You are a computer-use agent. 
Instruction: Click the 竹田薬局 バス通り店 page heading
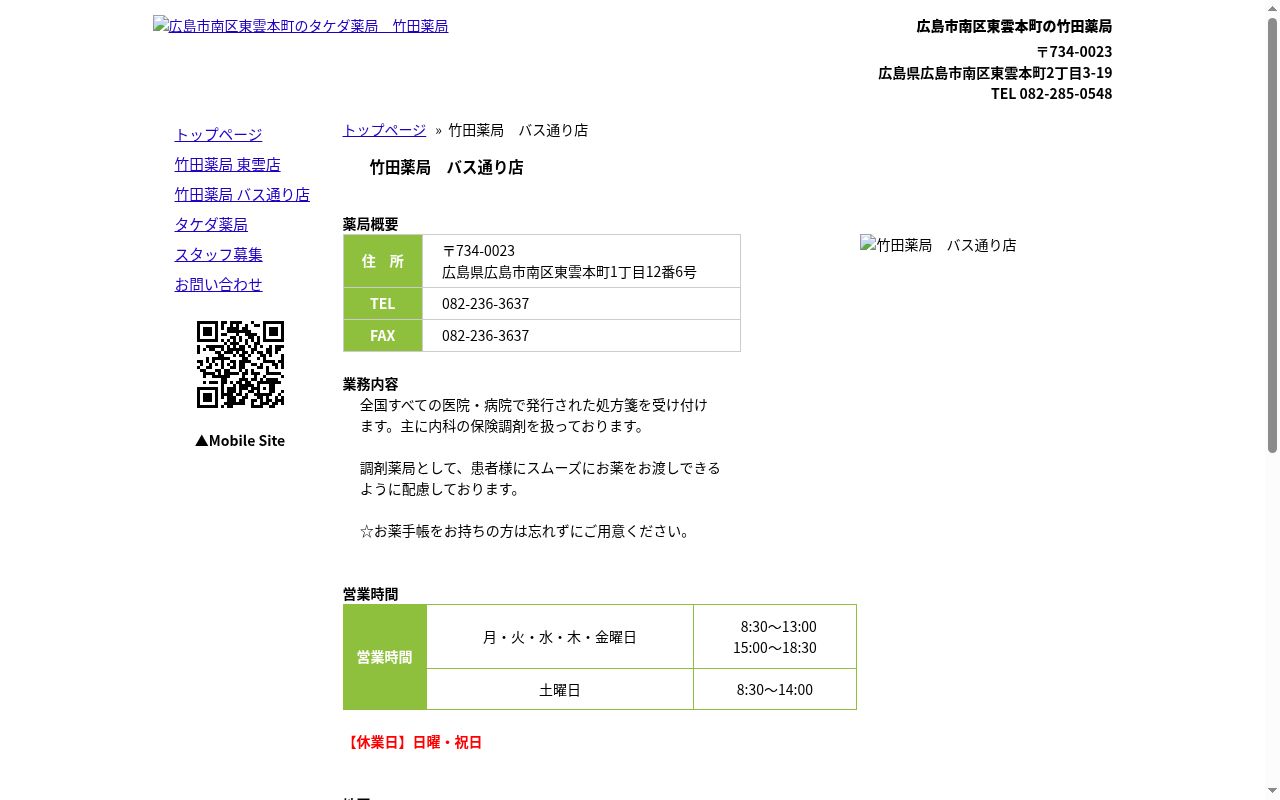(446, 167)
